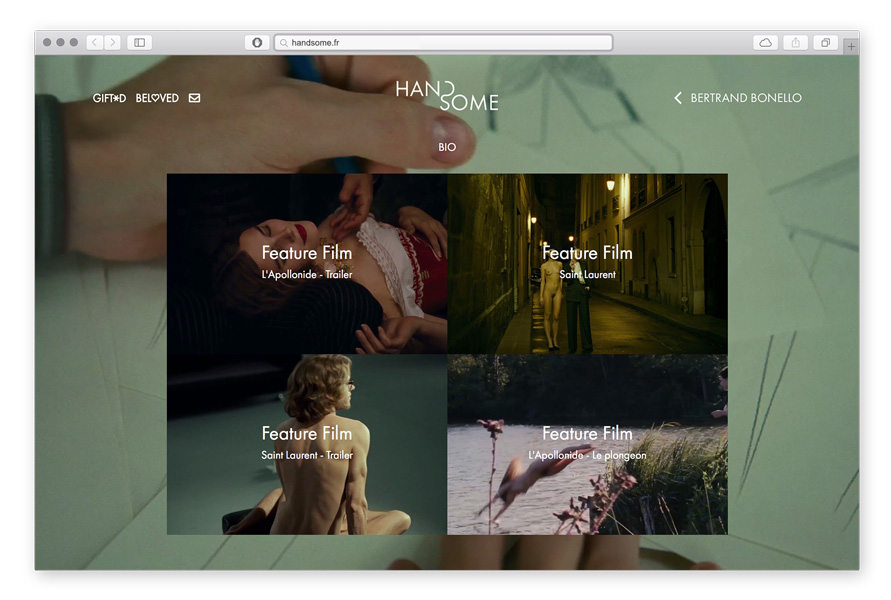Click the HANDSOME logo

pyautogui.click(x=446, y=95)
